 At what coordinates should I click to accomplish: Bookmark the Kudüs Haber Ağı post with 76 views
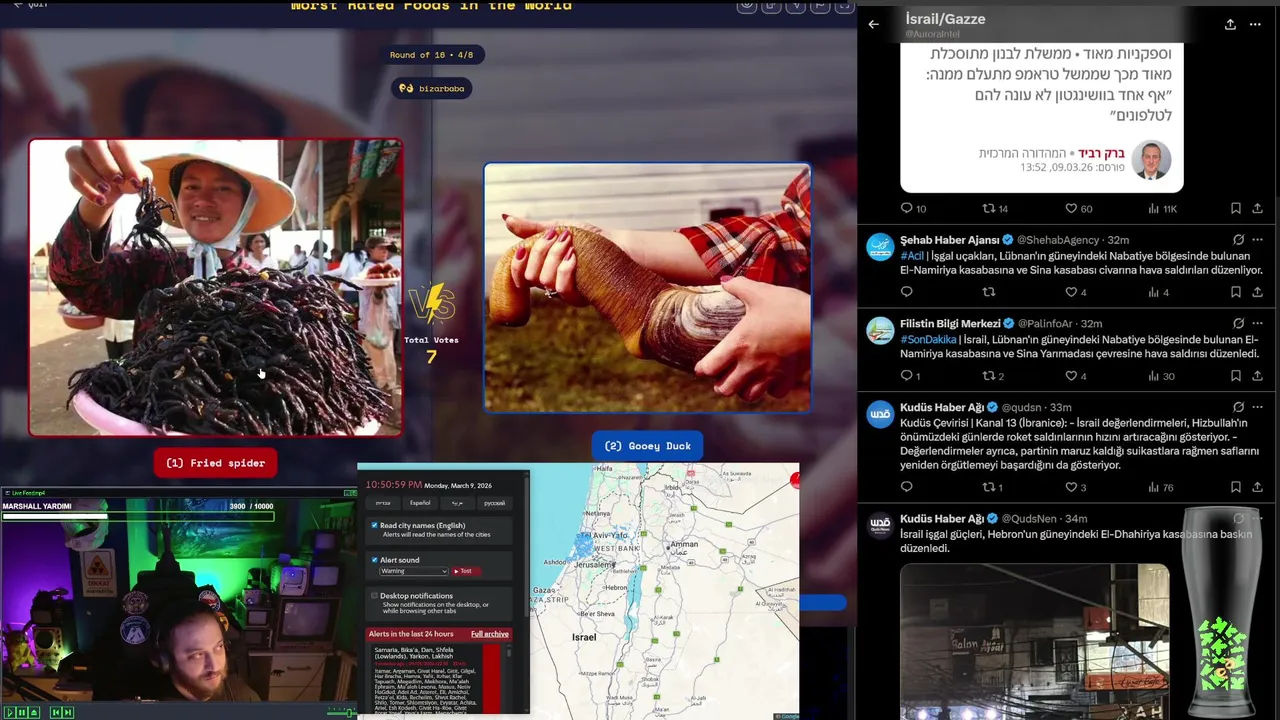(x=1236, y=487)
